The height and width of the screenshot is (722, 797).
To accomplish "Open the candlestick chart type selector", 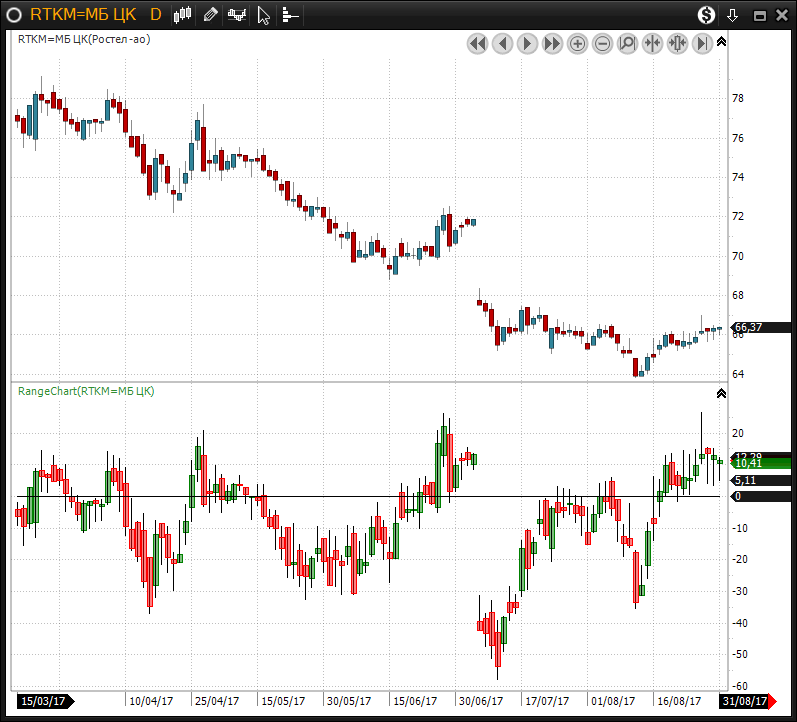I will (182, 15).
